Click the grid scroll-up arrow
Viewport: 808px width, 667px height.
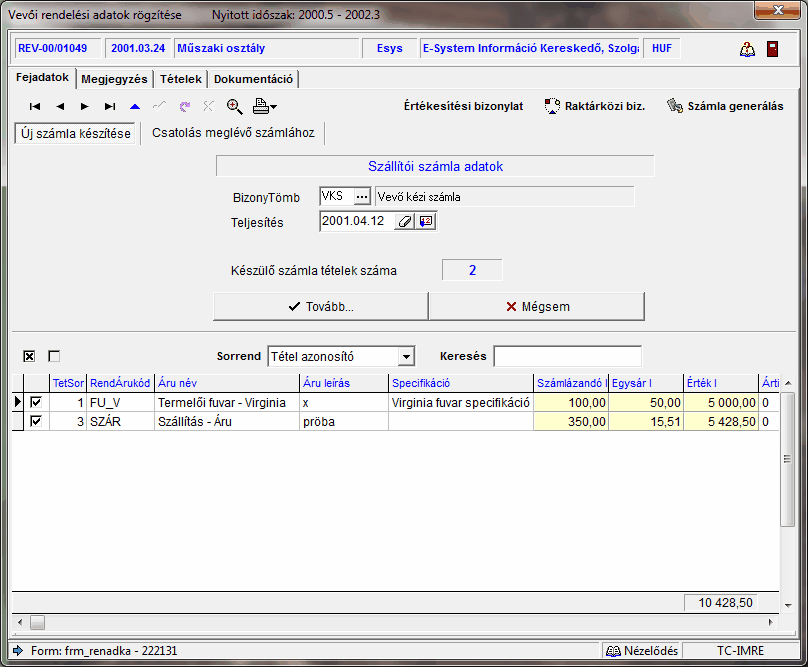[788, 383]
